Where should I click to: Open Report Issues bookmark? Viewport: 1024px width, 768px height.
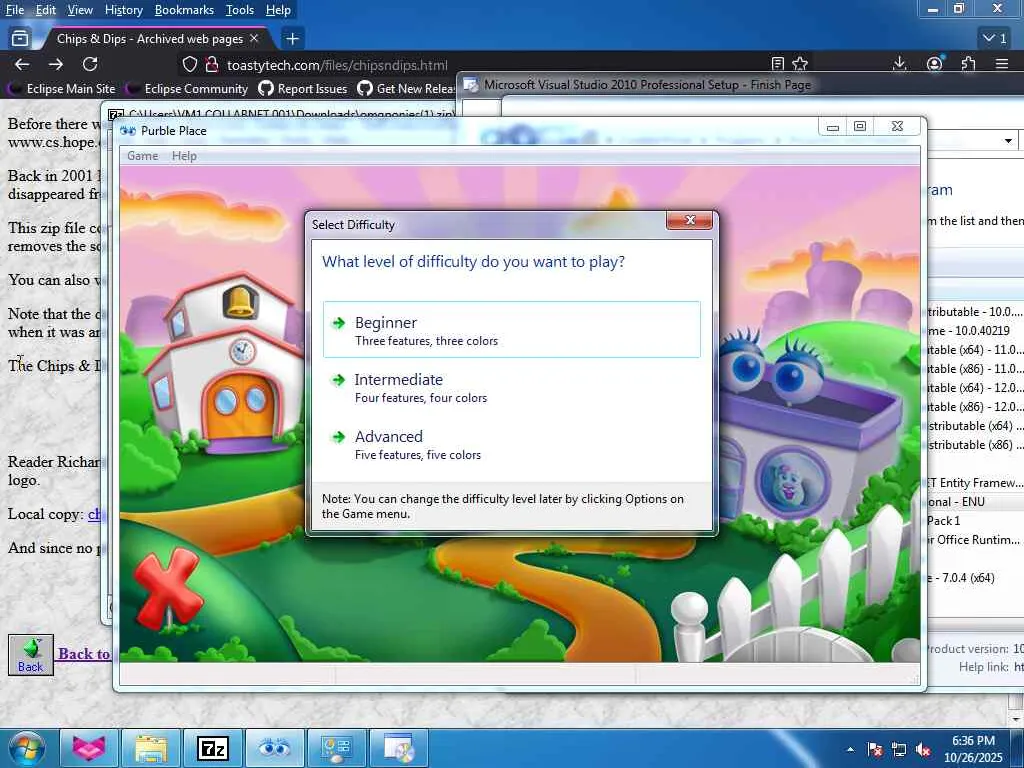pos(303,88)
